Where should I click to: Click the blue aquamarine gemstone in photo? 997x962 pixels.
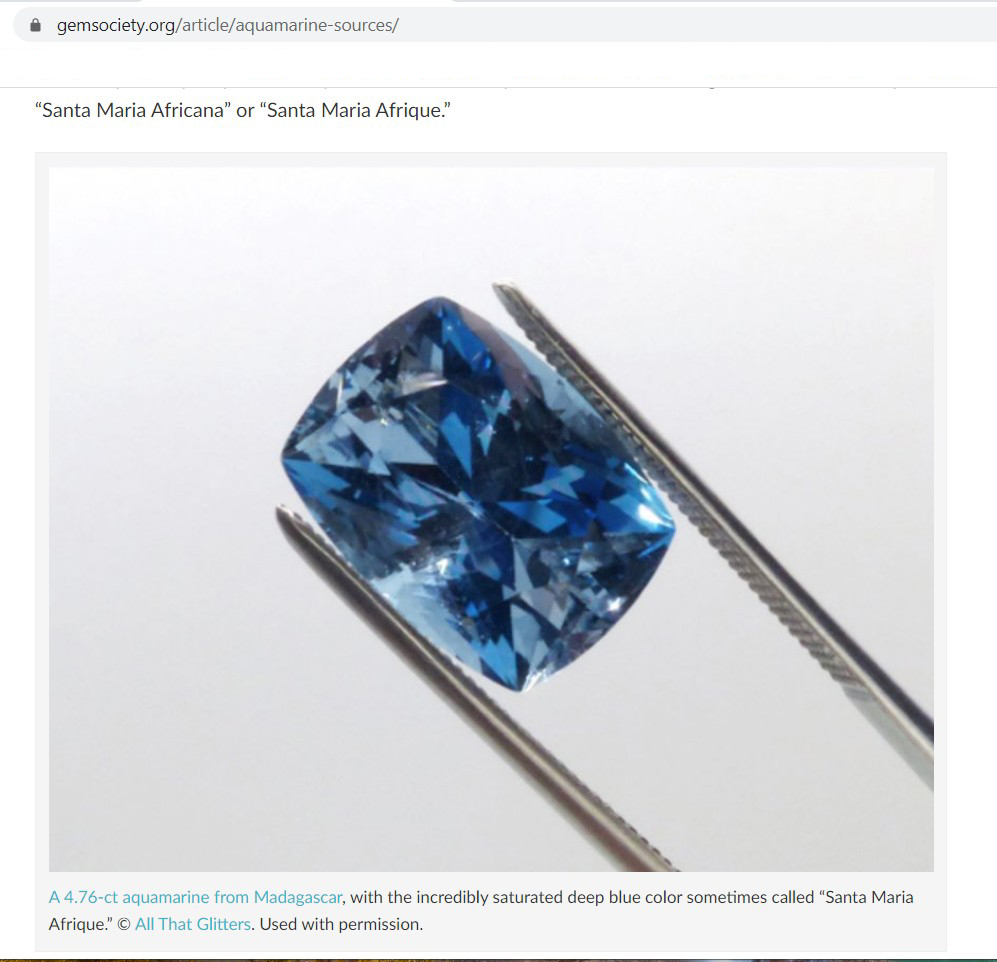tap(478, 493)
